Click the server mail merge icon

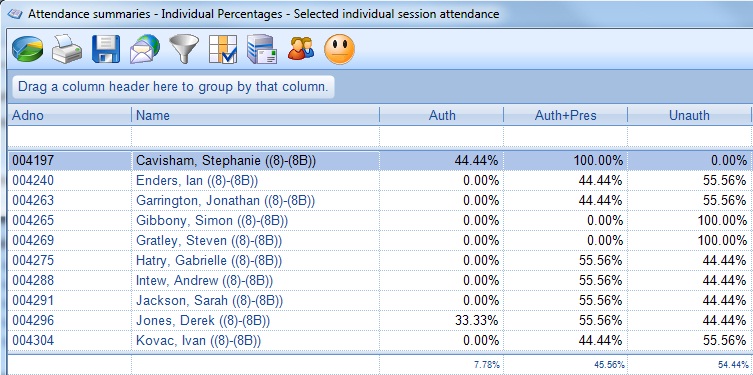click(262, 49)
